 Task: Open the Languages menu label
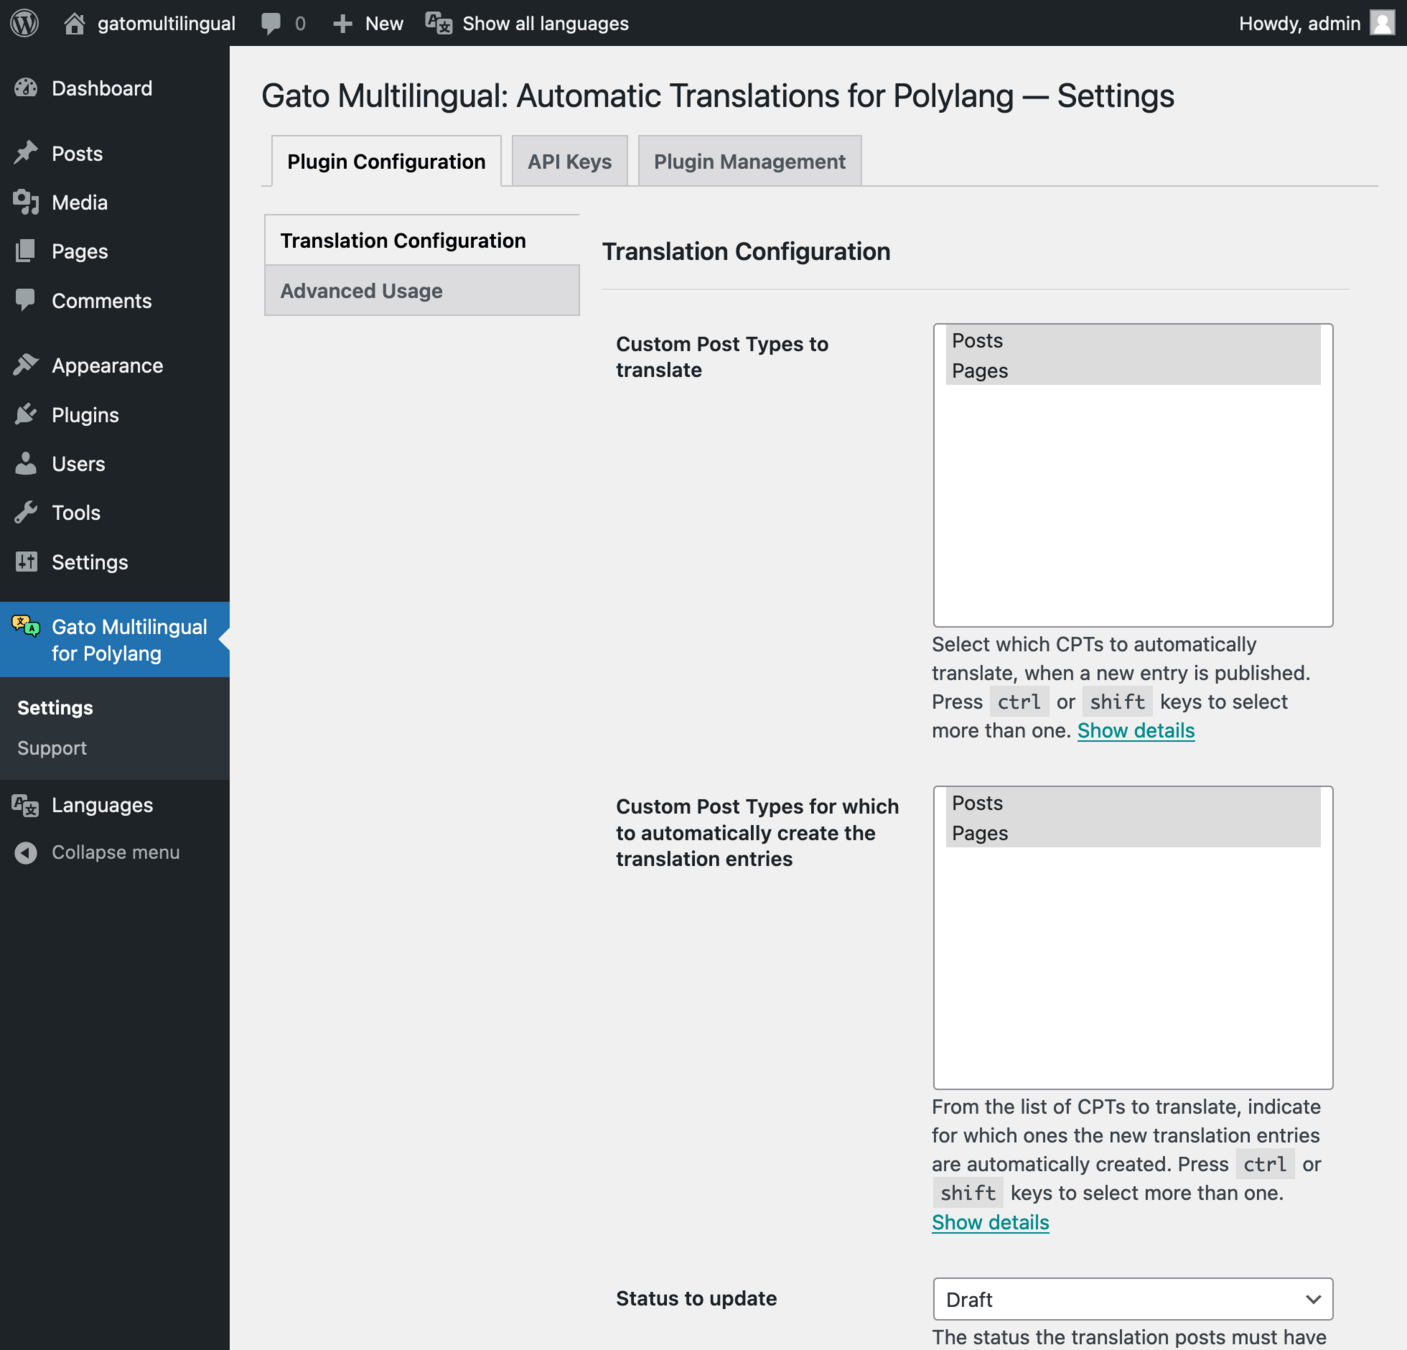[102, 805]
